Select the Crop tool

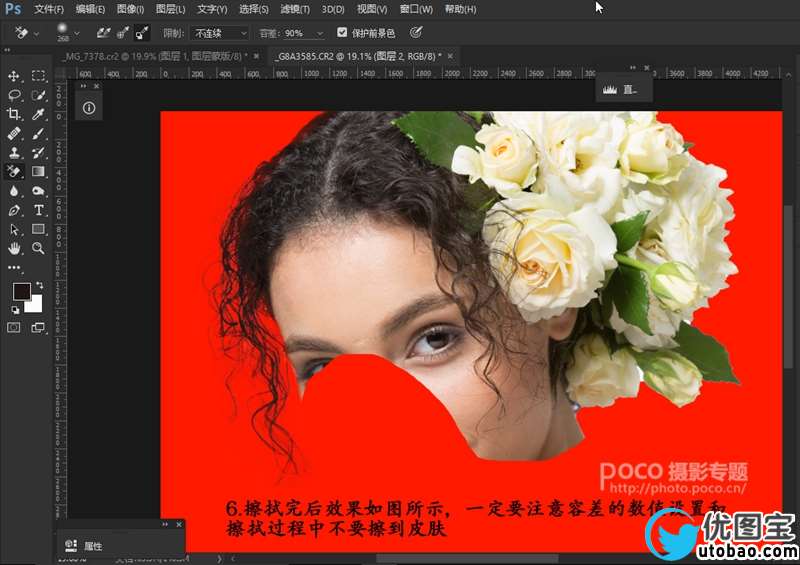click(14, 114)
